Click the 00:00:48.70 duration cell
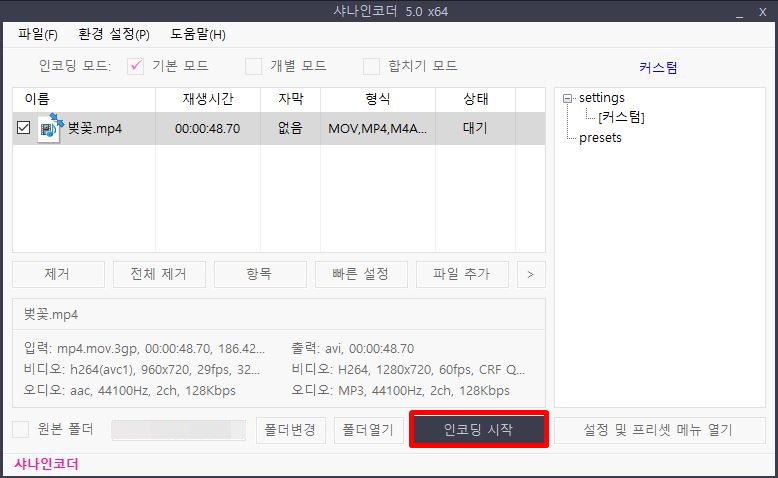Screen dimensions: 778x478 pyautogui.click(x=207, y=129)
